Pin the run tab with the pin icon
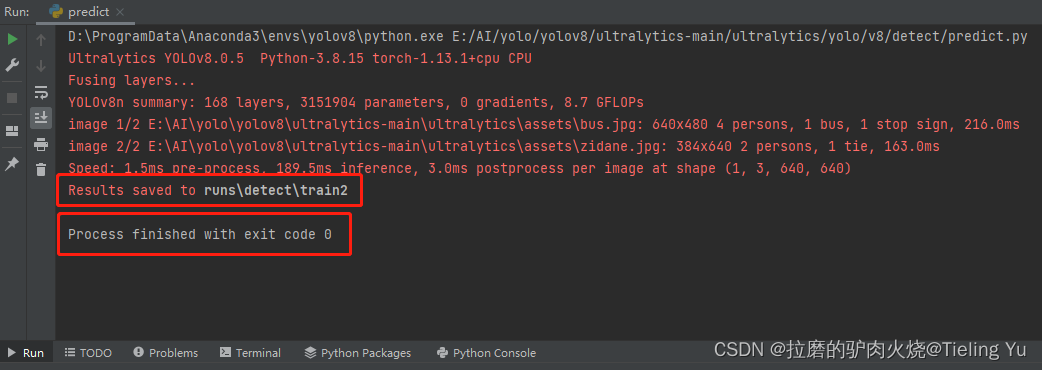Viewport: 1042px width, 370px height. click(12, 164)
